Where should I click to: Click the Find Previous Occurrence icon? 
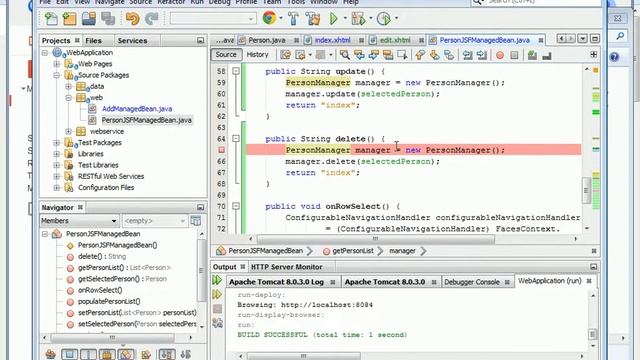click(x=359, y=55)
